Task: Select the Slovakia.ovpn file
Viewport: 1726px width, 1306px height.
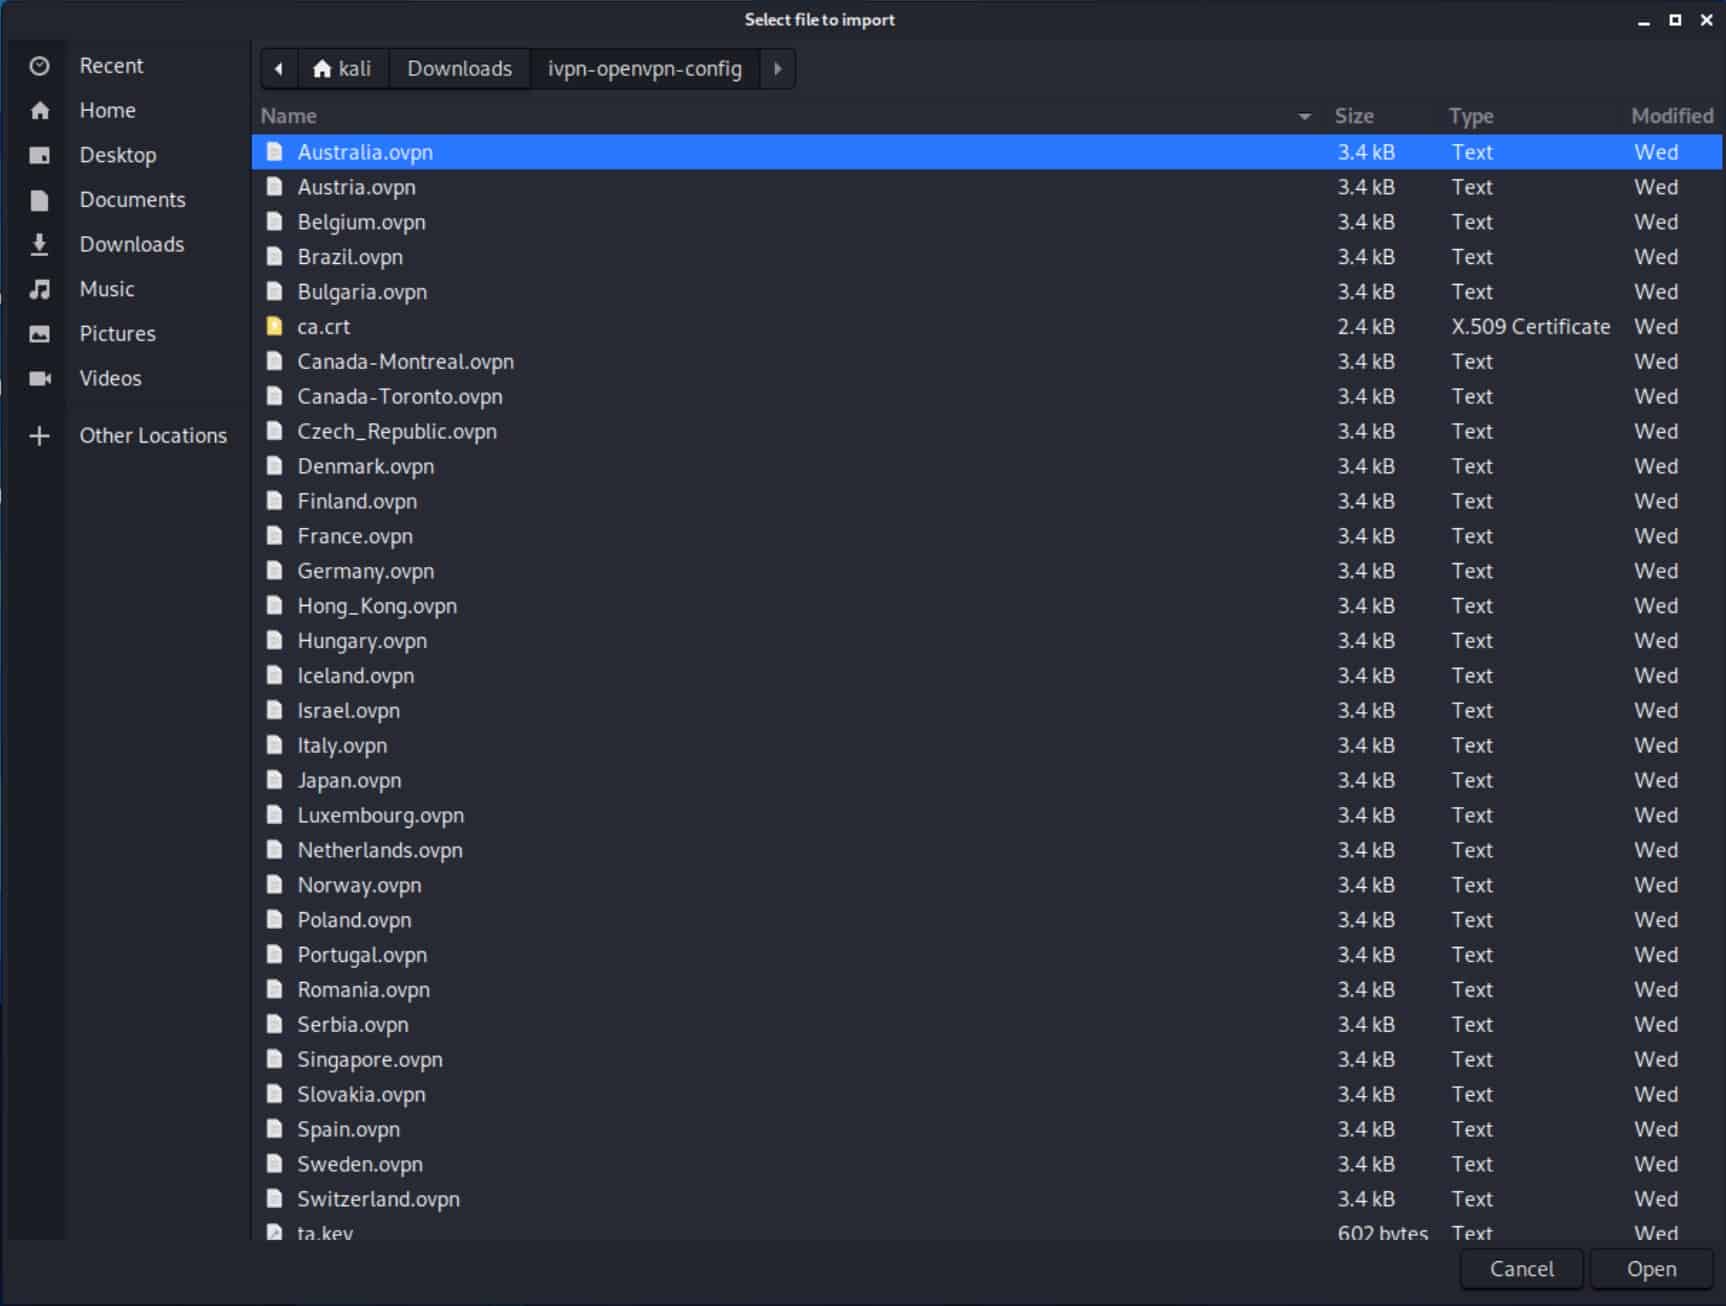Action: coord(986,1093)
